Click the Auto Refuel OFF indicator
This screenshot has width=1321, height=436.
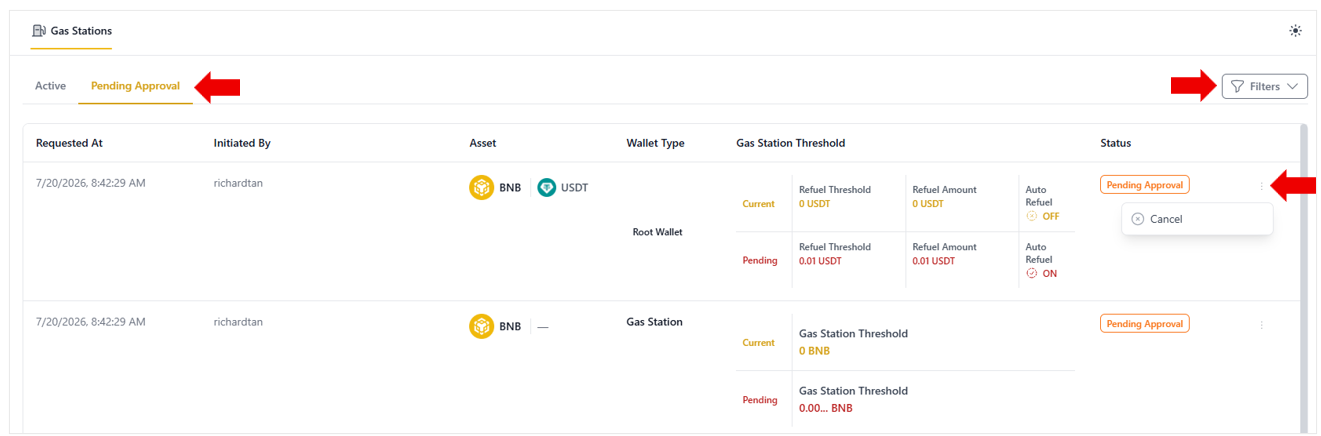coord(1042,216)
